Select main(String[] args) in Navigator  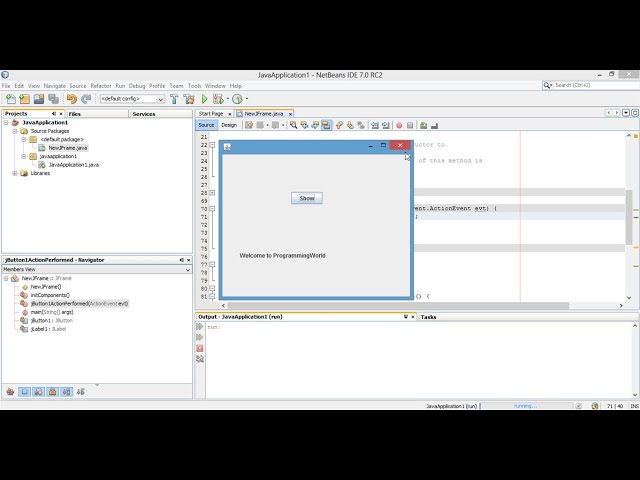52,312
